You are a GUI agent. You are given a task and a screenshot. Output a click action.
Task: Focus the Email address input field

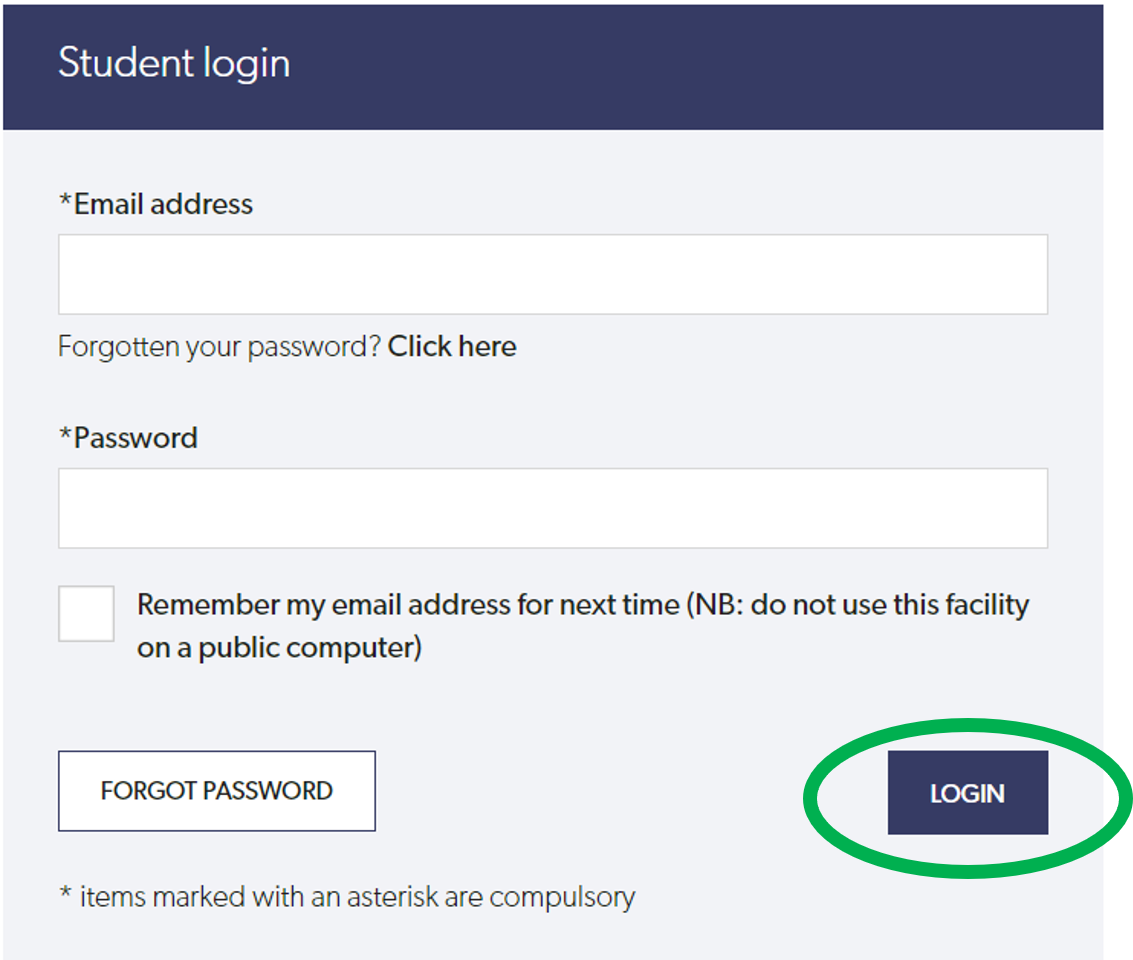[x=553, y=274]
